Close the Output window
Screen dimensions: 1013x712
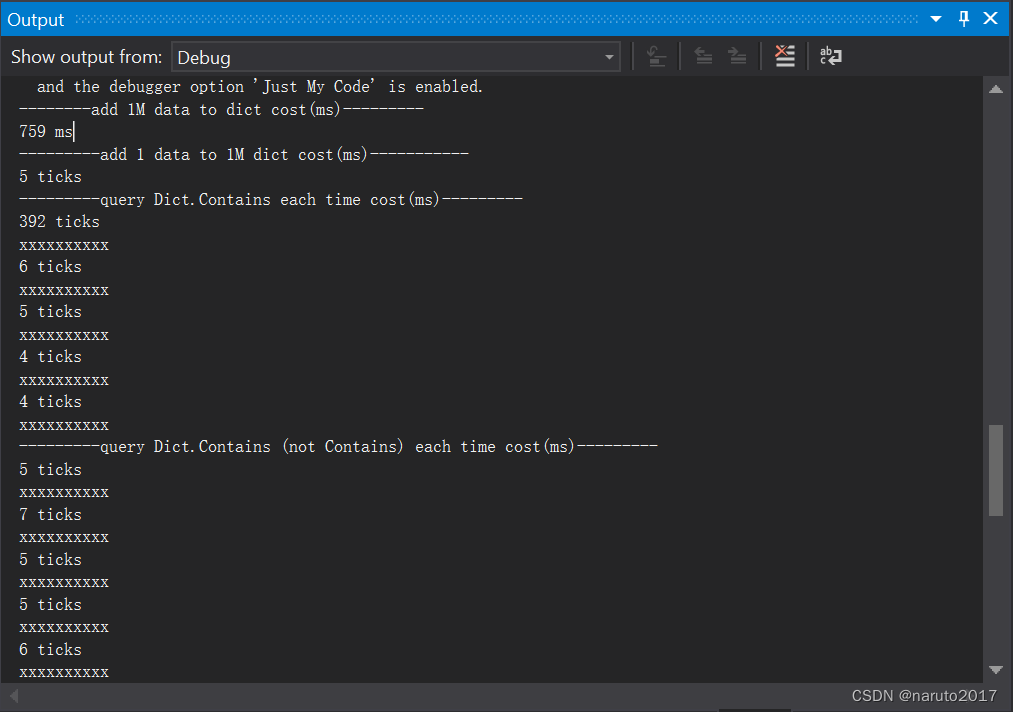(x=990, y=18)
